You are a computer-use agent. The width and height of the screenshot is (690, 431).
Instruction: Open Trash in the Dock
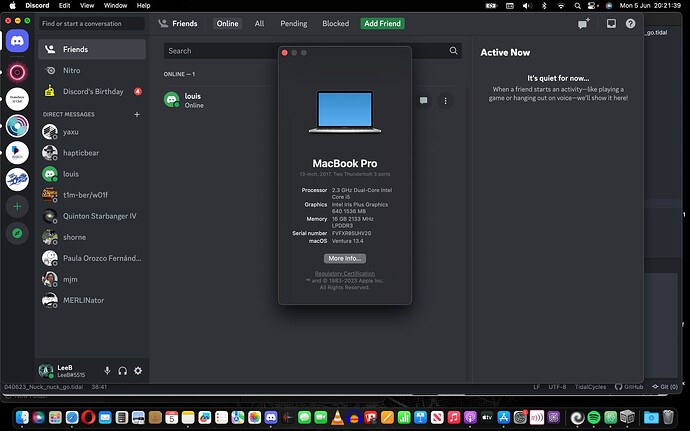[x=668, y=417]
